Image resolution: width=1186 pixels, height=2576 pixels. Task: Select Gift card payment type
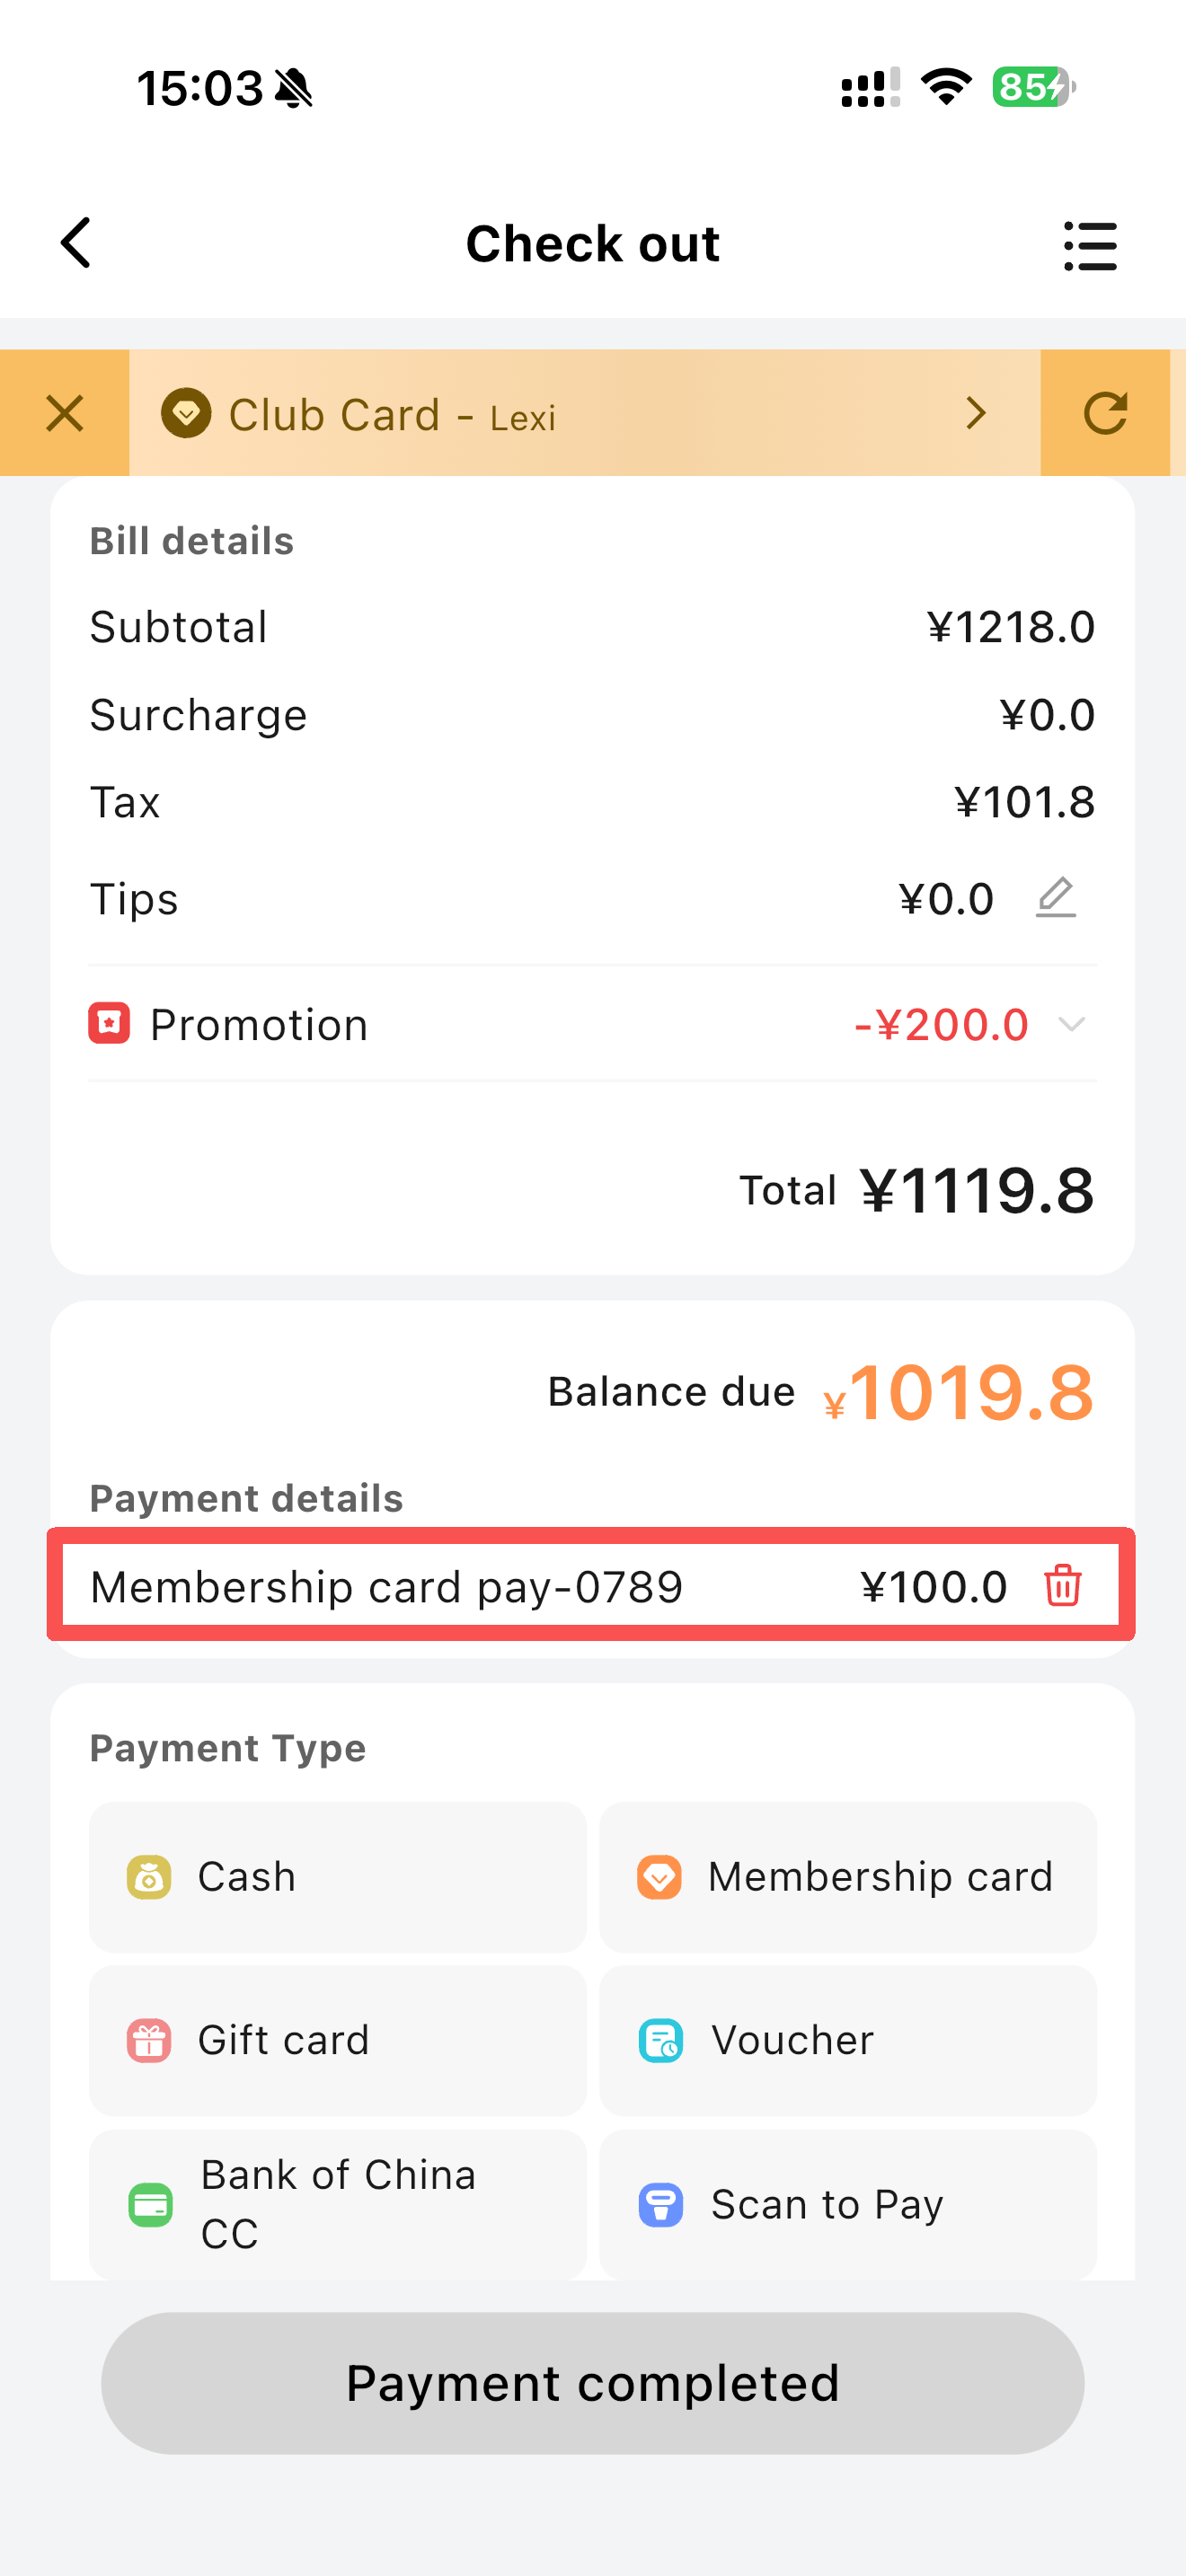[337, 2040]
